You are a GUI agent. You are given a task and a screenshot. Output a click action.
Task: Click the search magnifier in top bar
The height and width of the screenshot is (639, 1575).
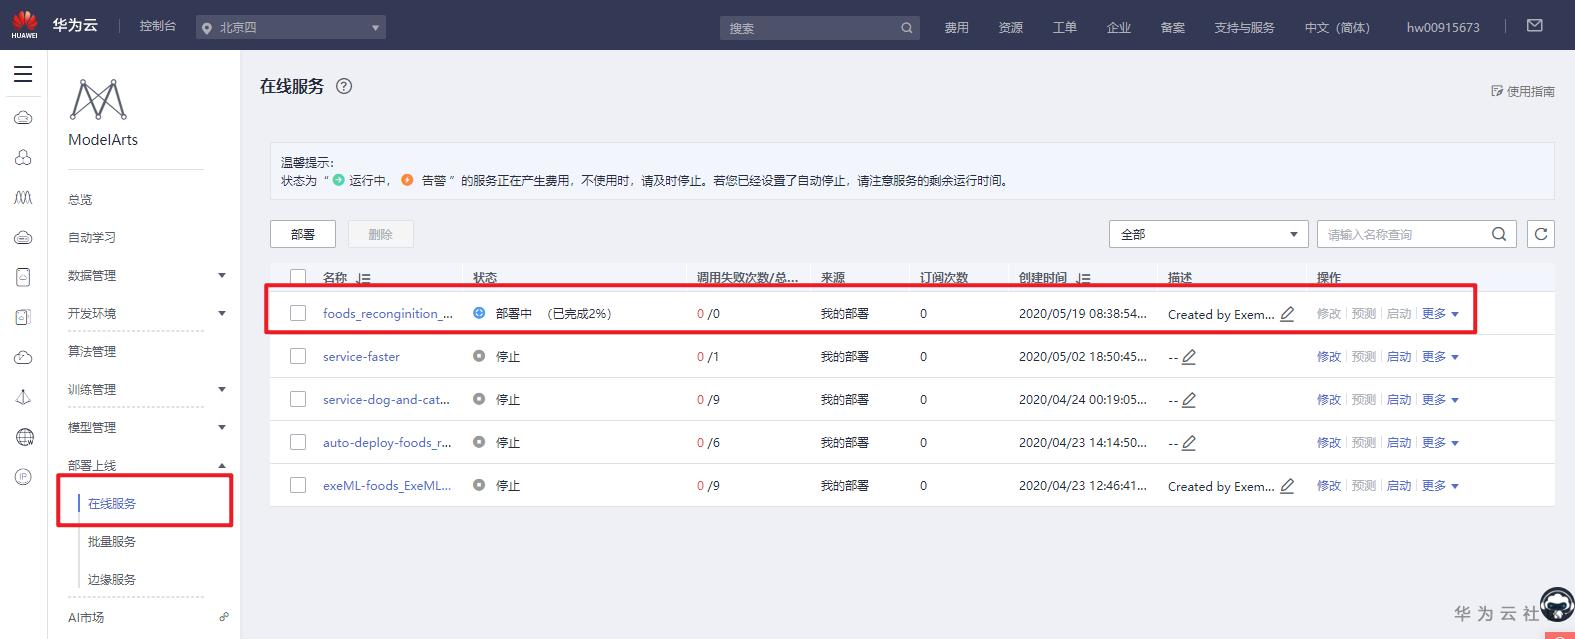pyautogui.click(x=907, y=28)
